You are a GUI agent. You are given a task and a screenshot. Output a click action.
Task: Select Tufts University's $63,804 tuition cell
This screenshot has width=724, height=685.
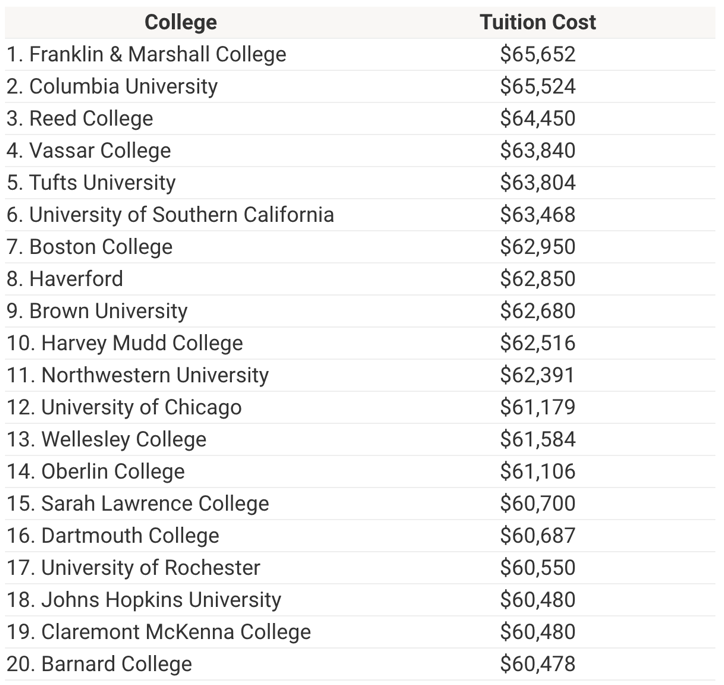[x=537, y=182]
